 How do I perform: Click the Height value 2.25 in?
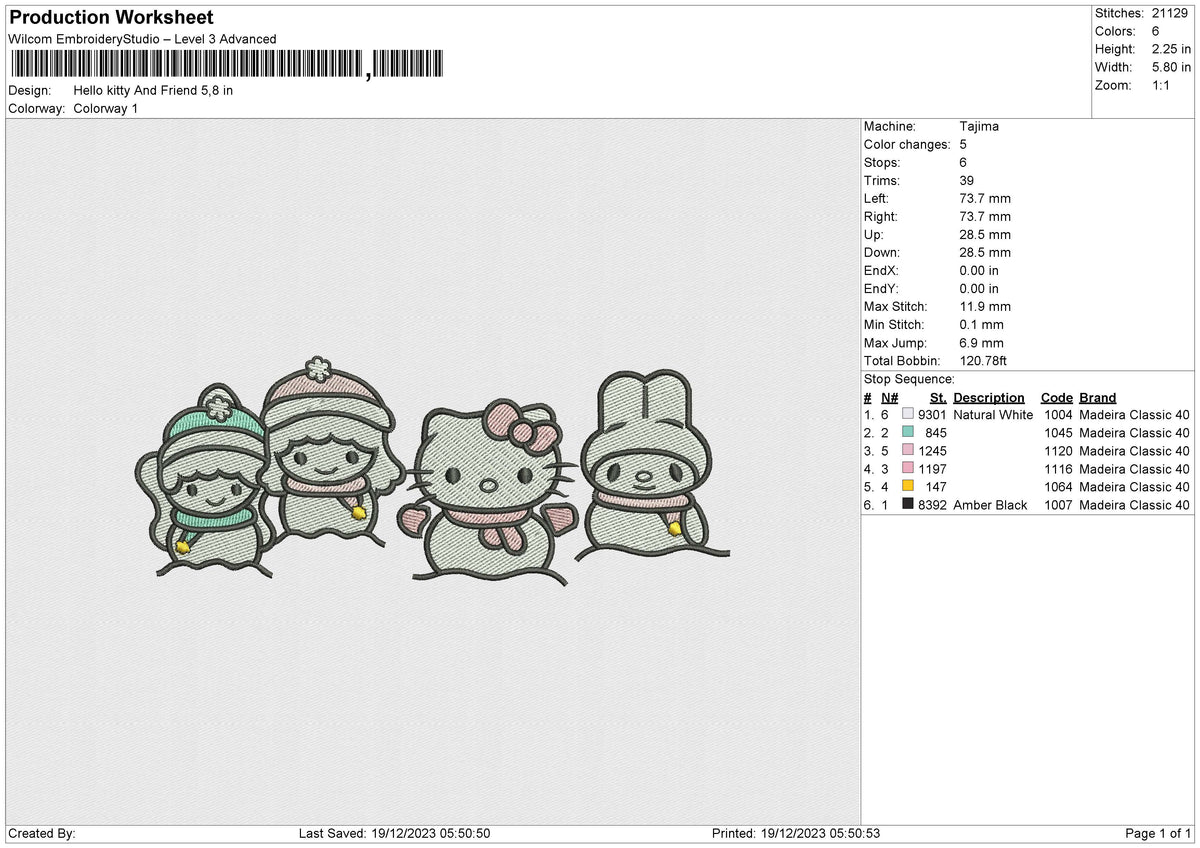coord(1171,49)
